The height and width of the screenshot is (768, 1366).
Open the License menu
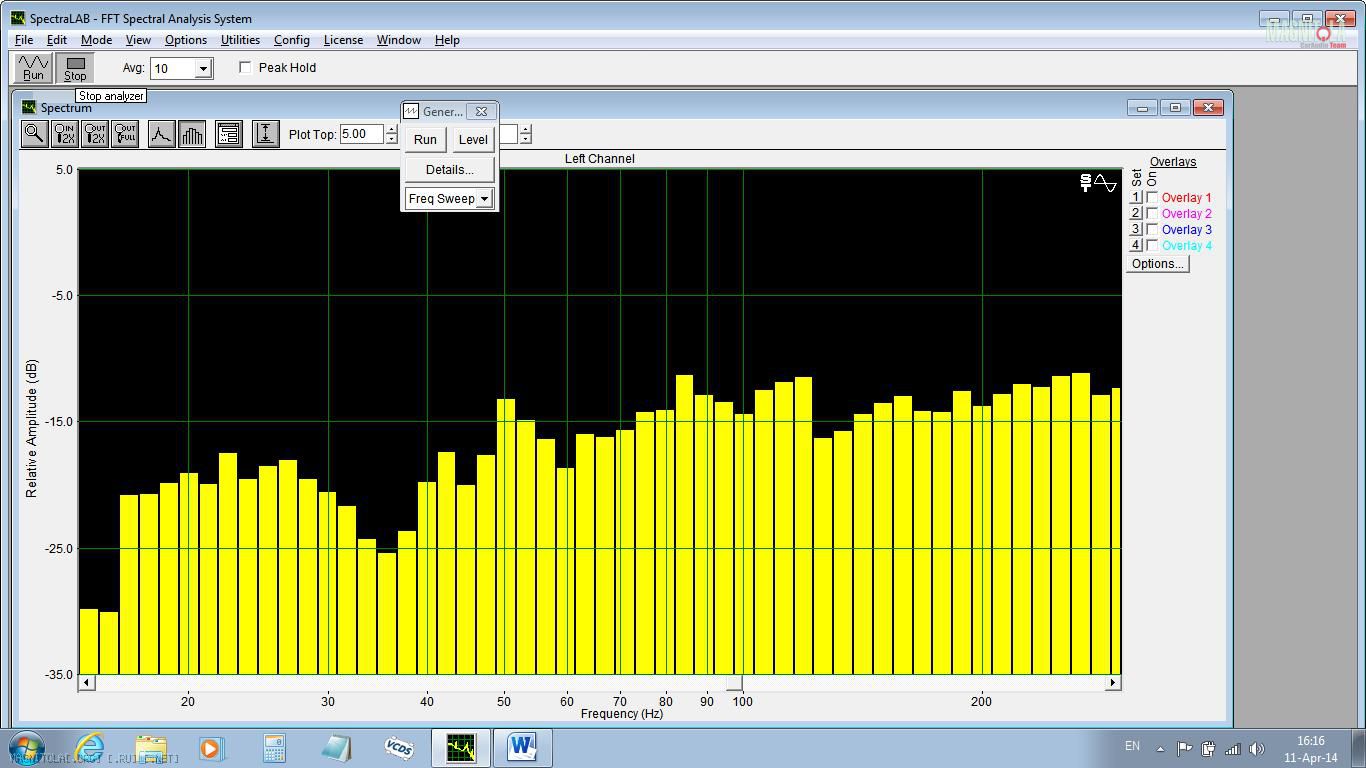(343, 40)
